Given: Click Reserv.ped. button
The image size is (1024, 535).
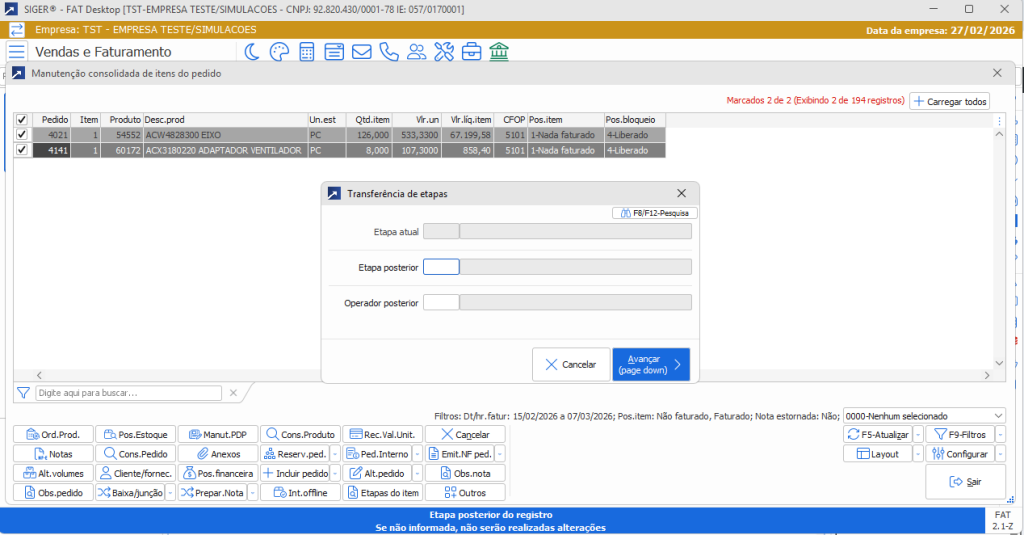Looking at the screenshot, I should [295, 454].
